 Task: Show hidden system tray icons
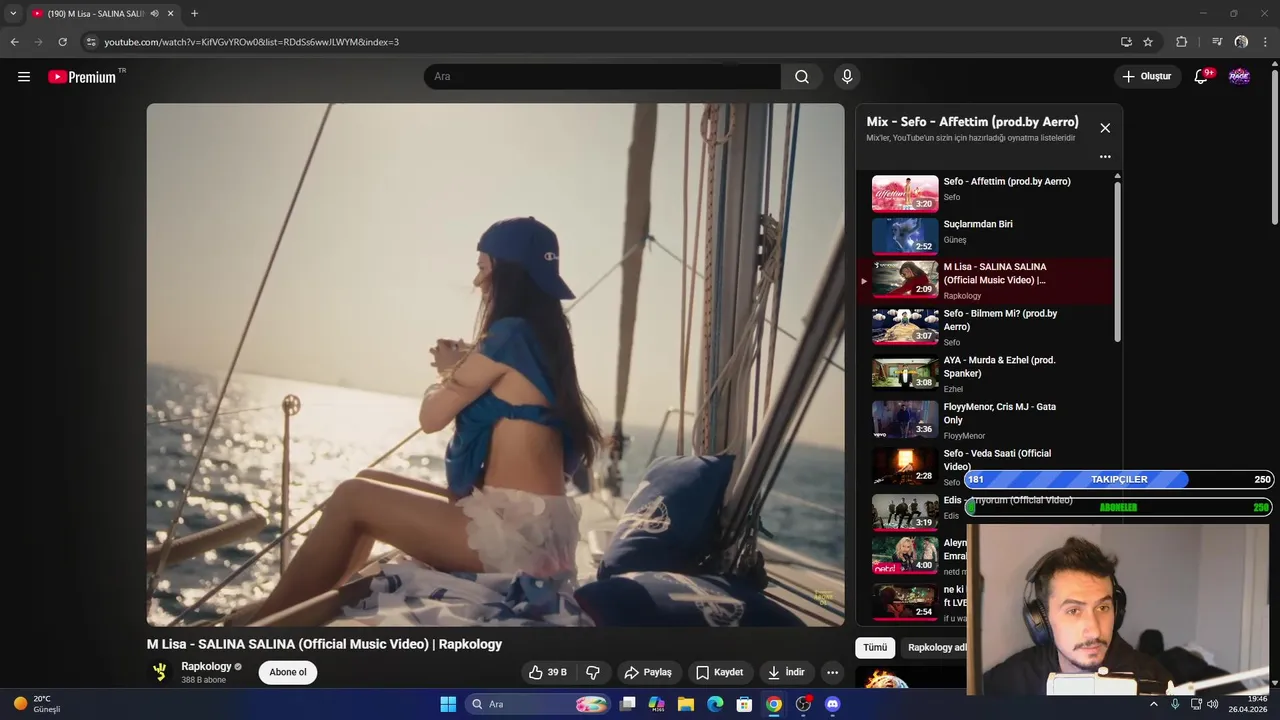coord(1153,704)
